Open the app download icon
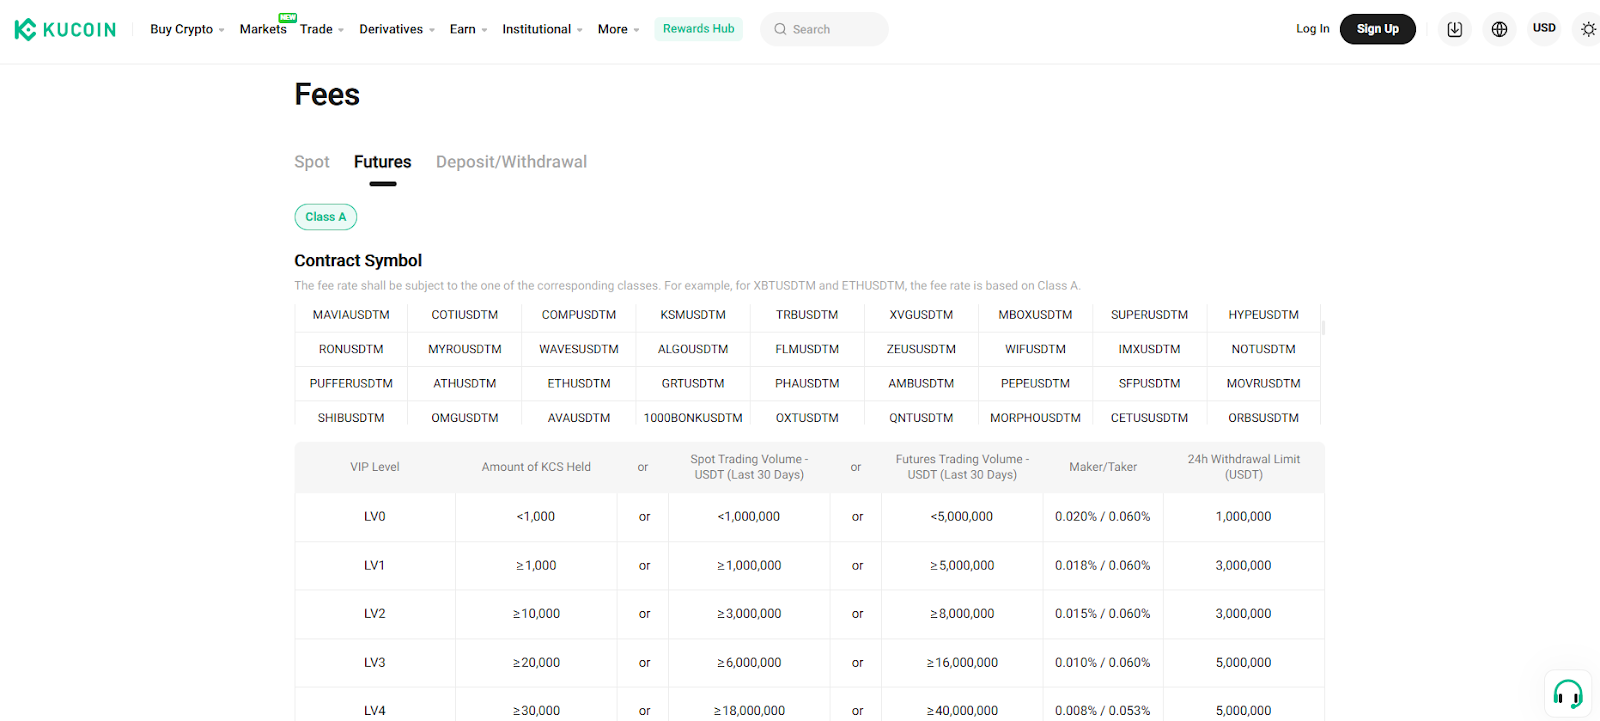Screen dimensions: 1600x721 pos(1454,29)
